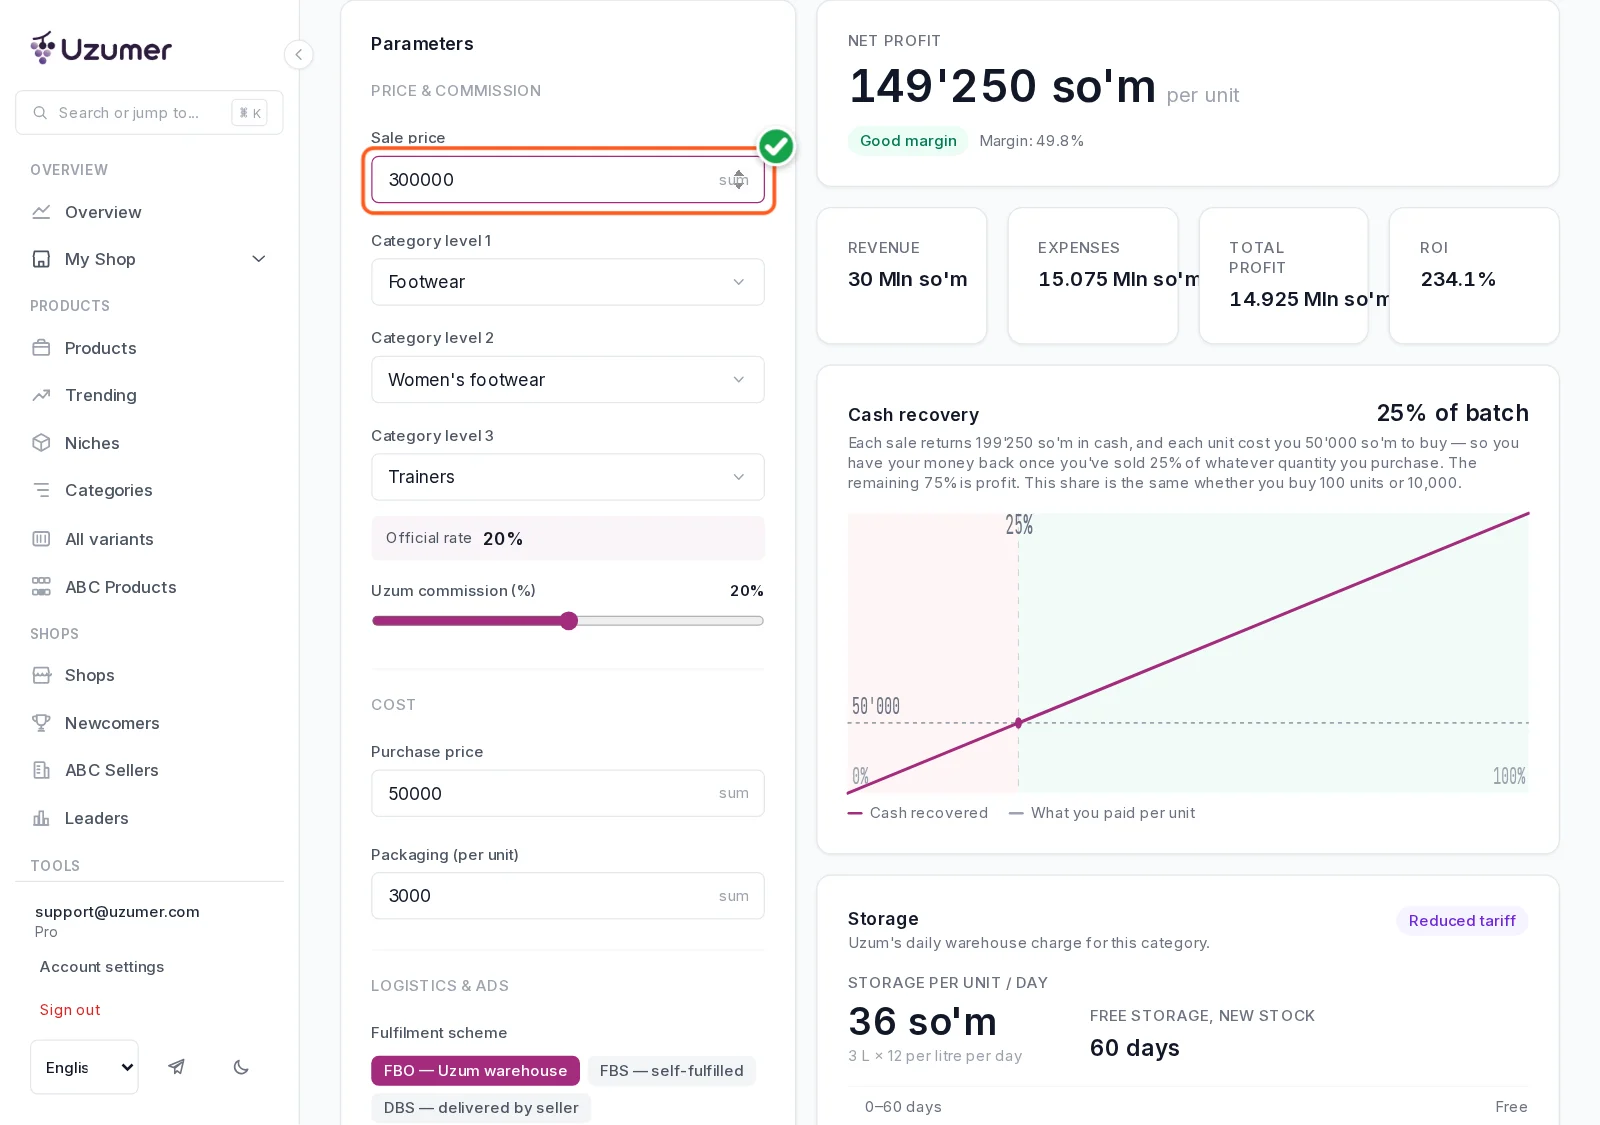
Task: Open Category level 1 Footwear dropdown
Action: point(568,282)
